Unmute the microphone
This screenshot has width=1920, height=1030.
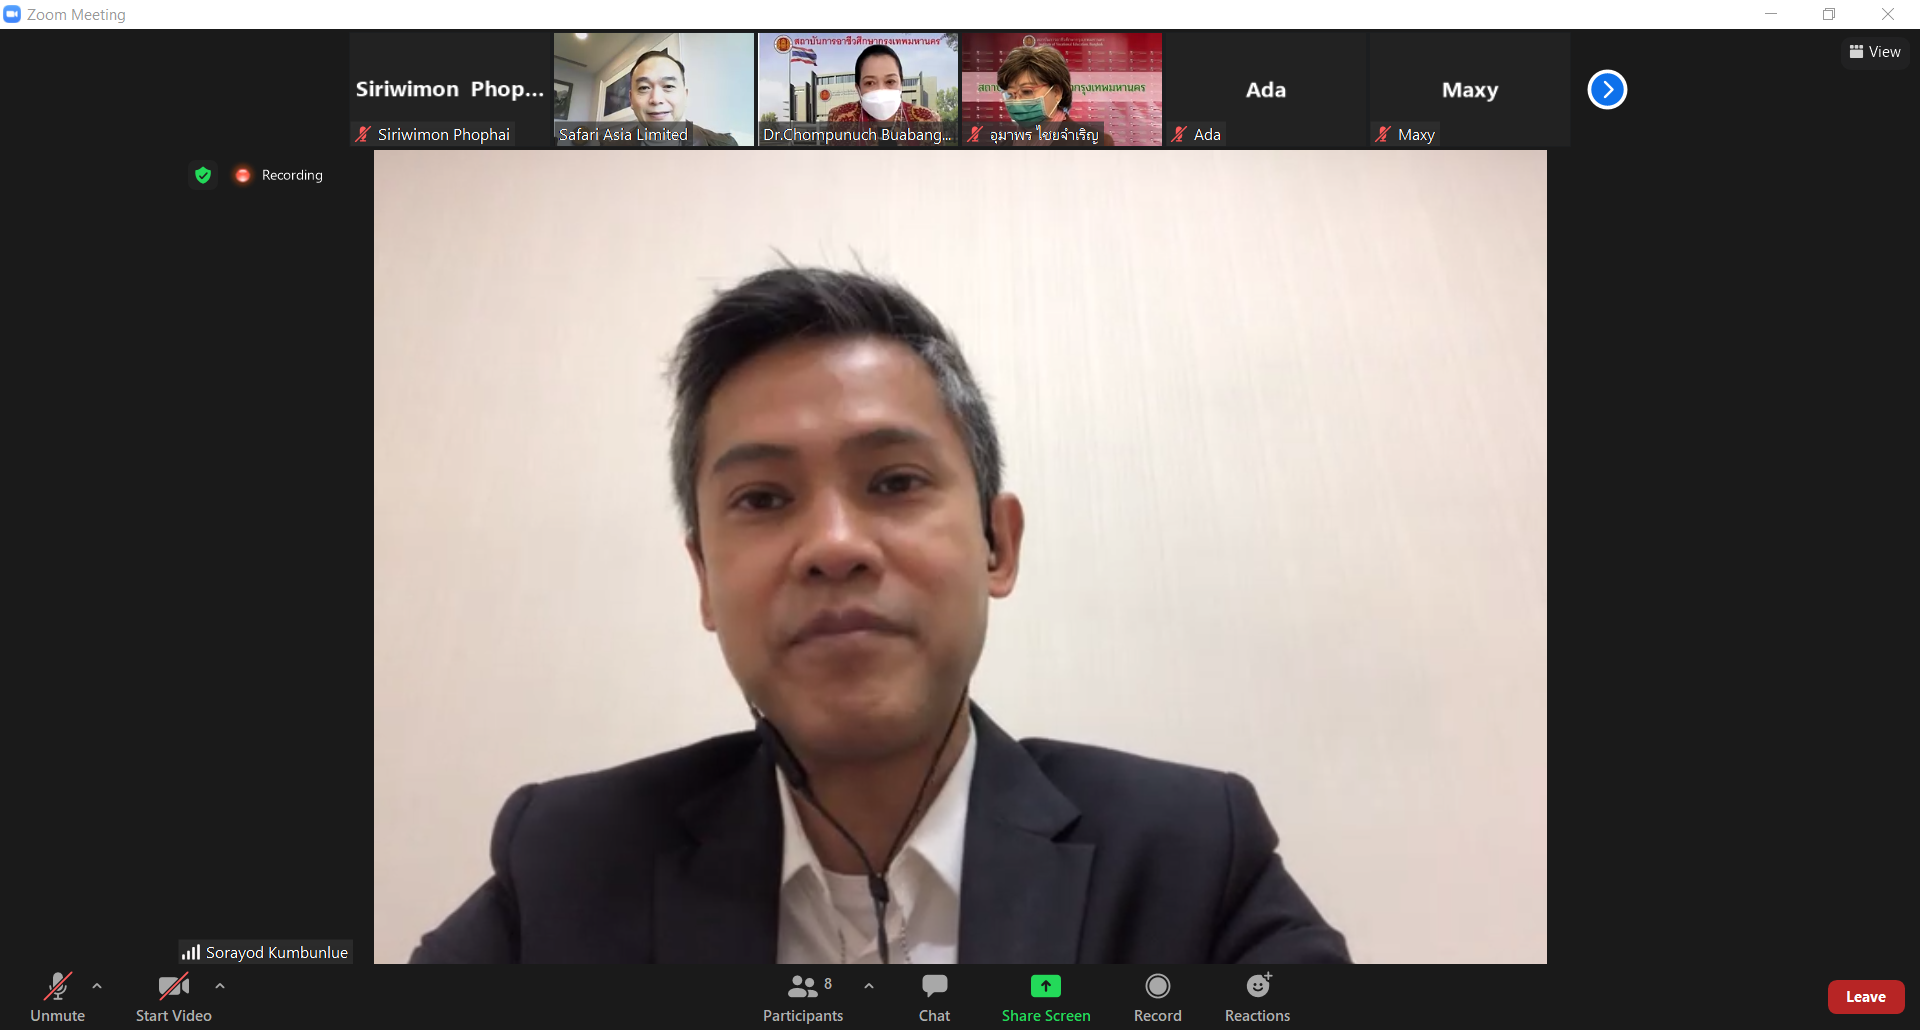tap(57, 996)
